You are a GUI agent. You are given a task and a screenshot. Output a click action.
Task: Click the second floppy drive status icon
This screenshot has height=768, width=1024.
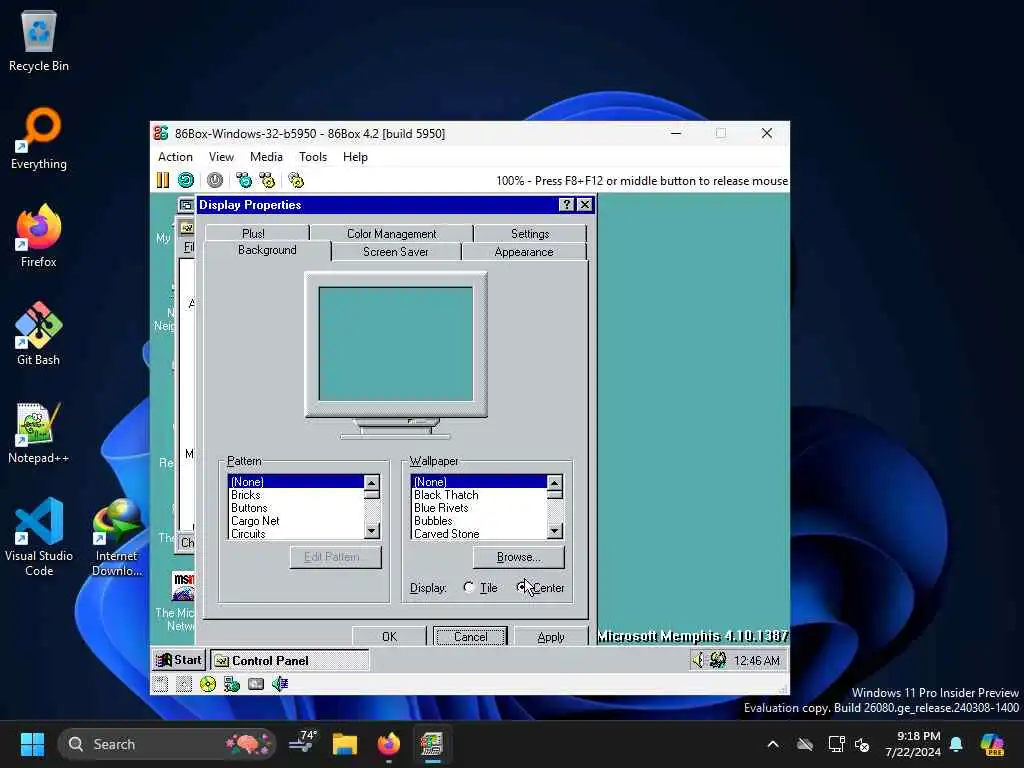[184, 684]
